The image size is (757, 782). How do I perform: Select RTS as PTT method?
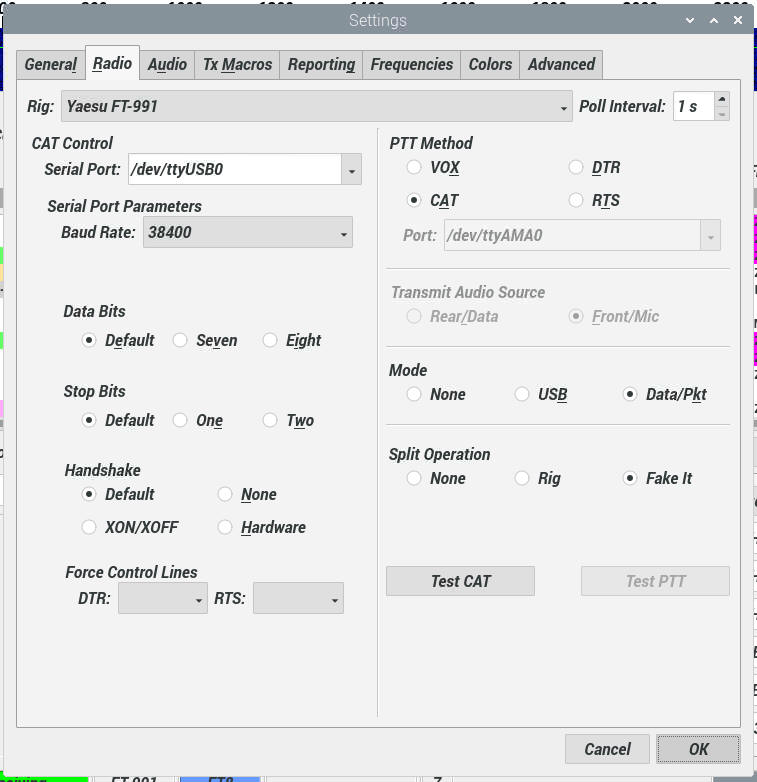576,201
